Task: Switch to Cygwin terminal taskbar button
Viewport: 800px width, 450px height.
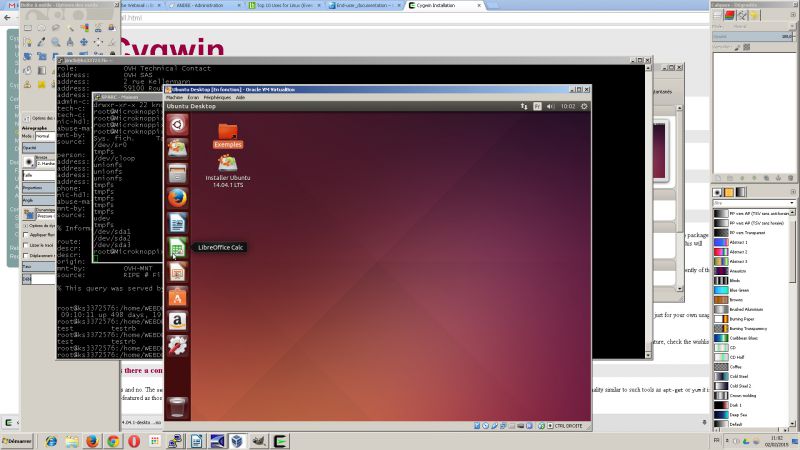Action: click(280, 441)
